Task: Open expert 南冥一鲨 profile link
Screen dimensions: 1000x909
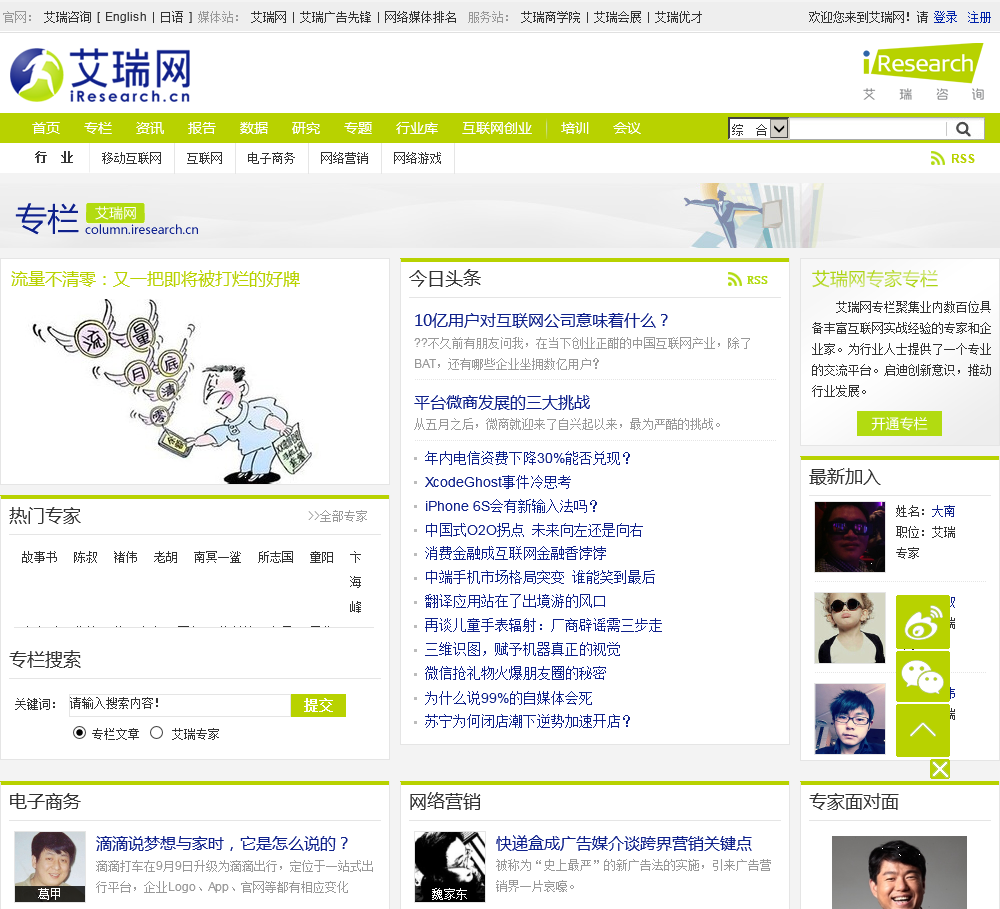Action: (x=217, y=557)
